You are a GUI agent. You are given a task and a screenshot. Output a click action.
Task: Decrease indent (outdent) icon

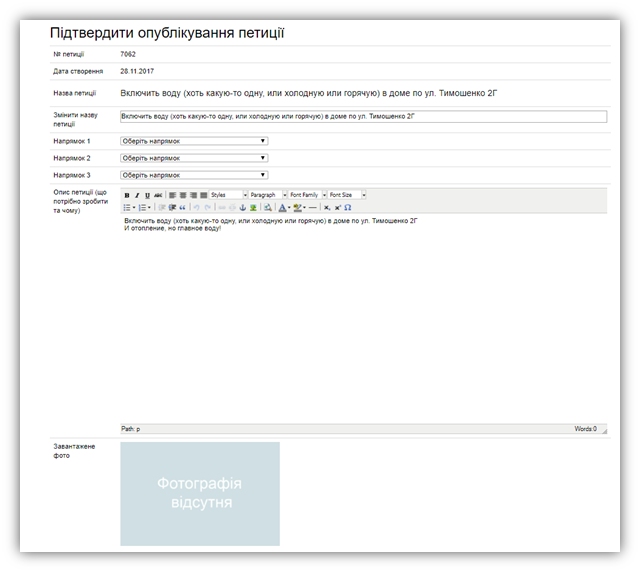(162, 207)
